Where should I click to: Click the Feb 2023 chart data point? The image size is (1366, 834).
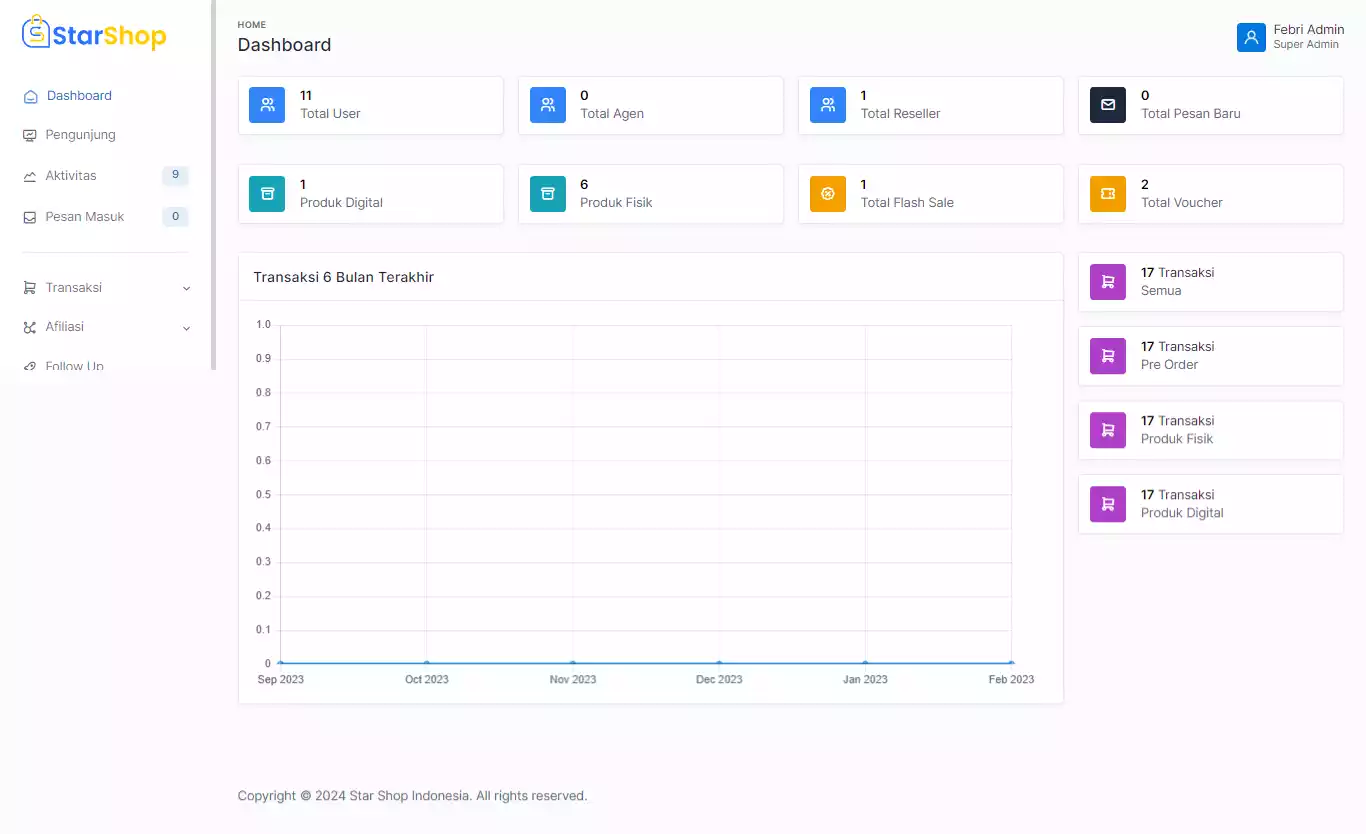[1011, 663]
